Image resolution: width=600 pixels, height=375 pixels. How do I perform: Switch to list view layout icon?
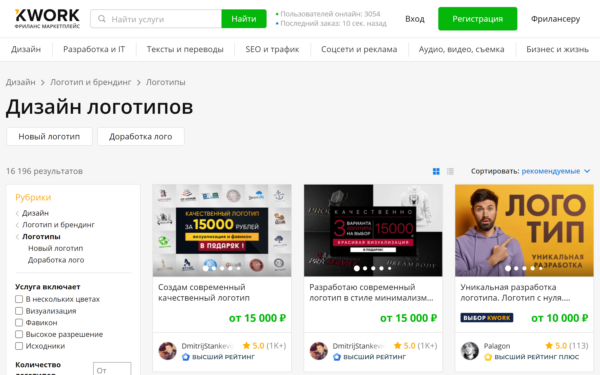pos(450,171)
